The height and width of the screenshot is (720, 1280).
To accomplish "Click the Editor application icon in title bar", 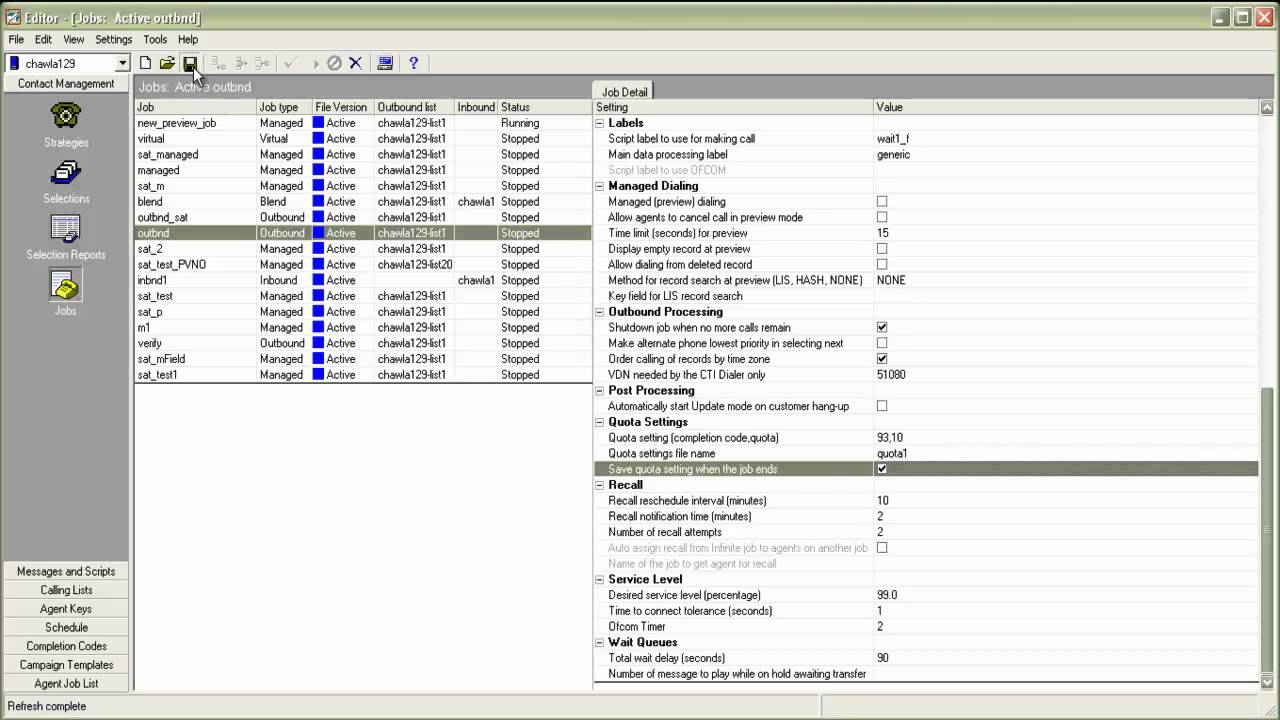I will click(13, 17).
